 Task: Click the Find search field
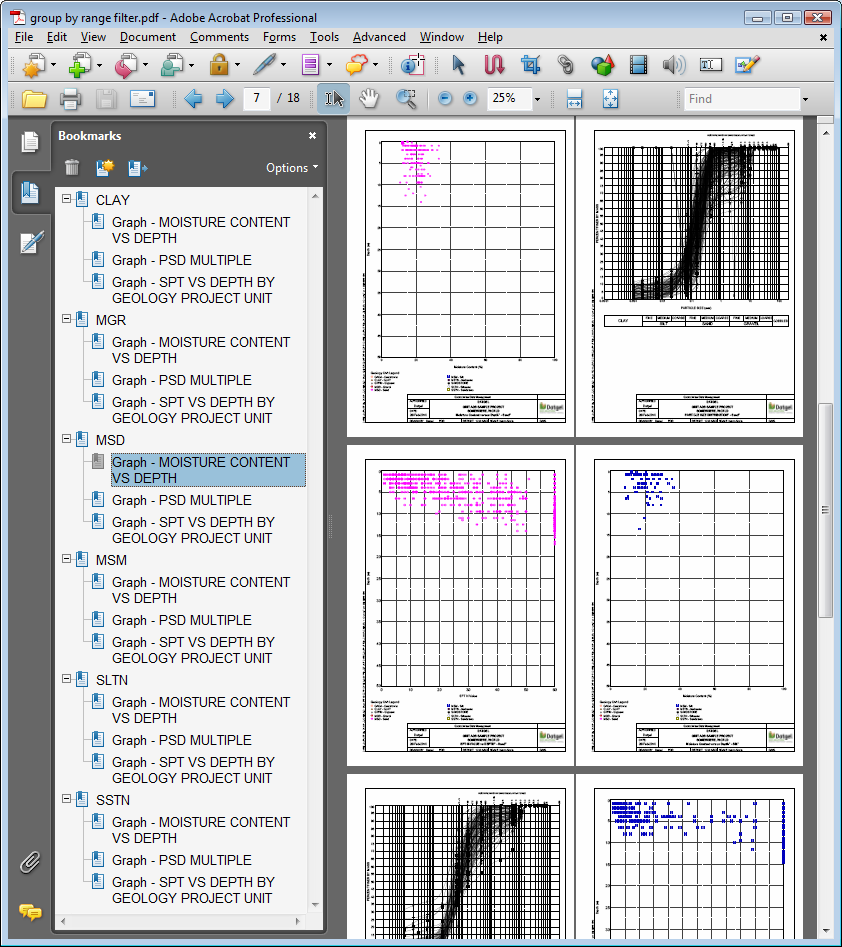tap(740, 99)
